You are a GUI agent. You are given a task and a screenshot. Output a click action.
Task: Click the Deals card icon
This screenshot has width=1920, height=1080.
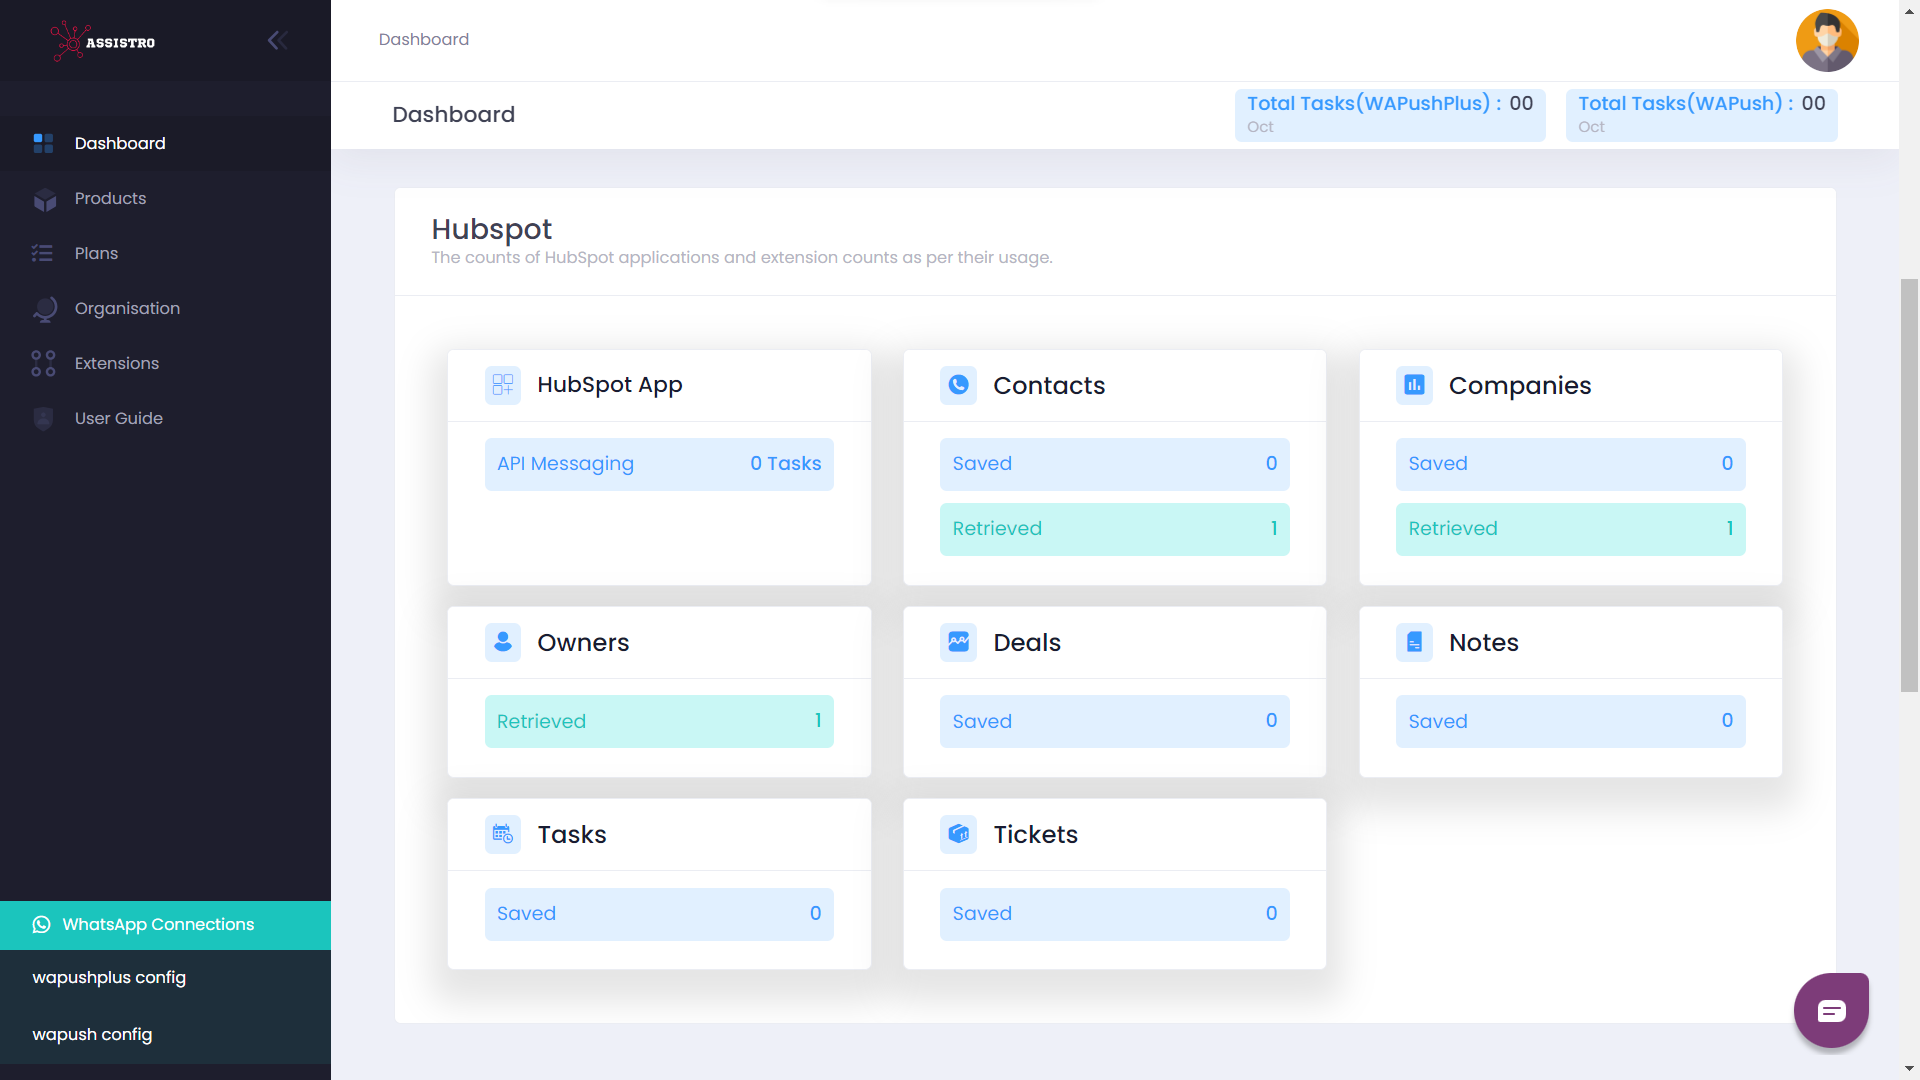click(x=958, y=642)
